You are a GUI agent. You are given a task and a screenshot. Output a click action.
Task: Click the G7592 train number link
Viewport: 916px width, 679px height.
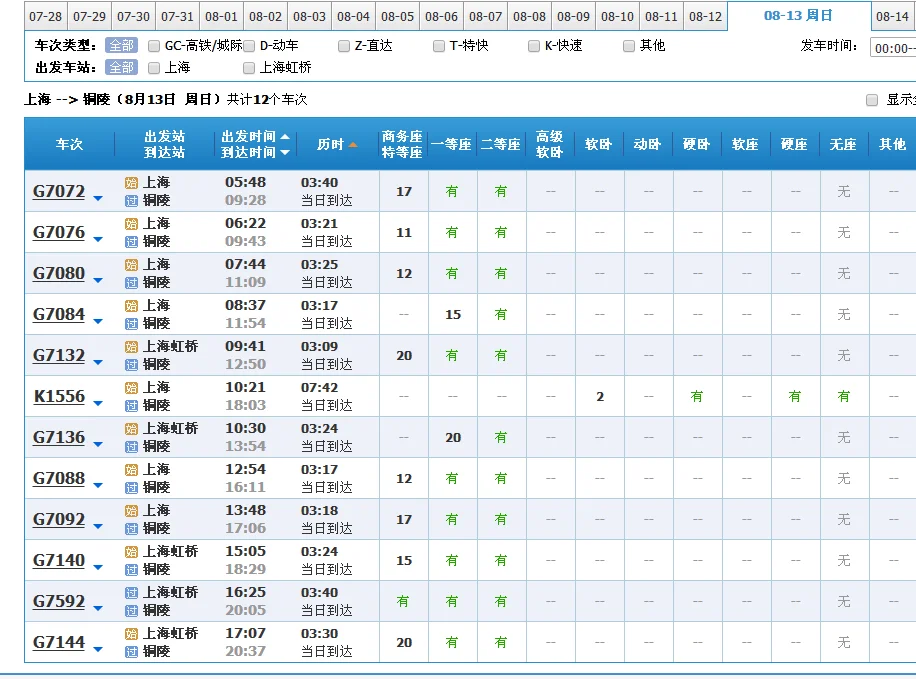[x=61, y=601]
